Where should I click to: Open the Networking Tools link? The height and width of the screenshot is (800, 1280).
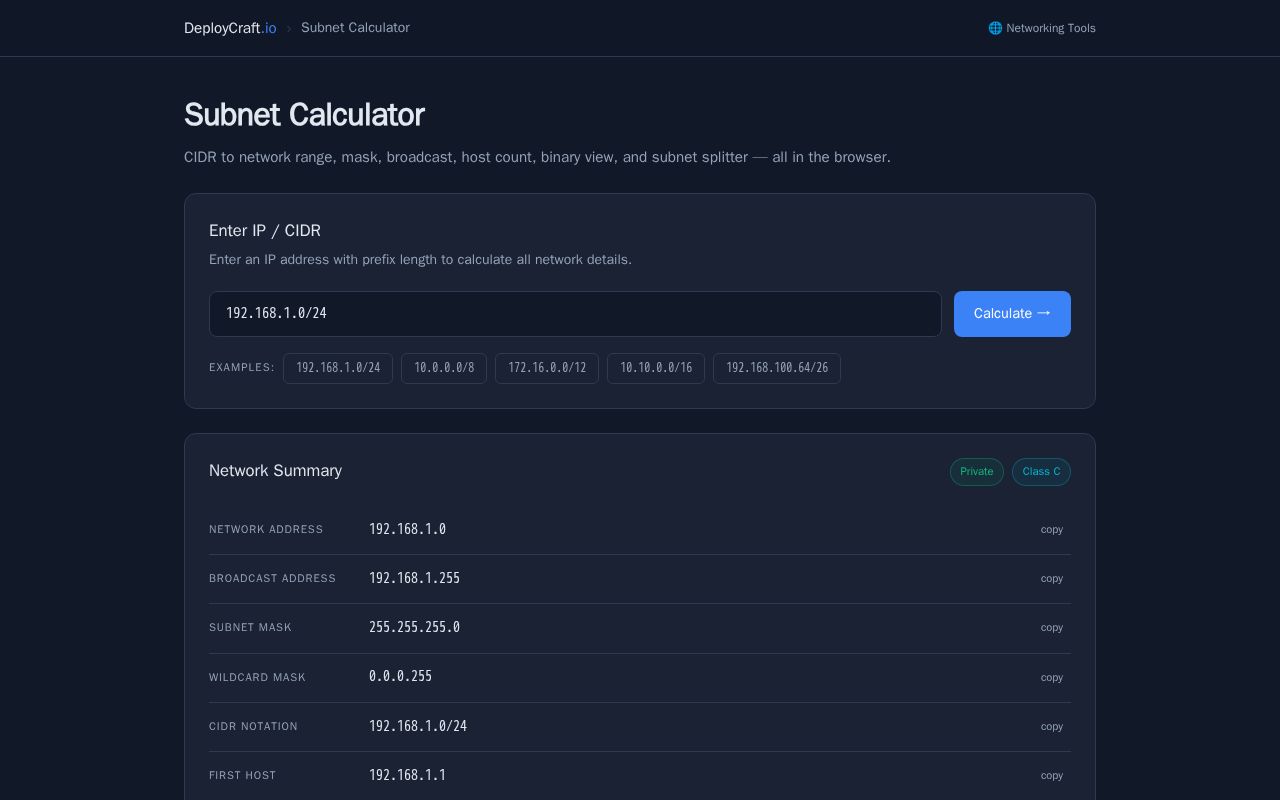(1042, 28)
